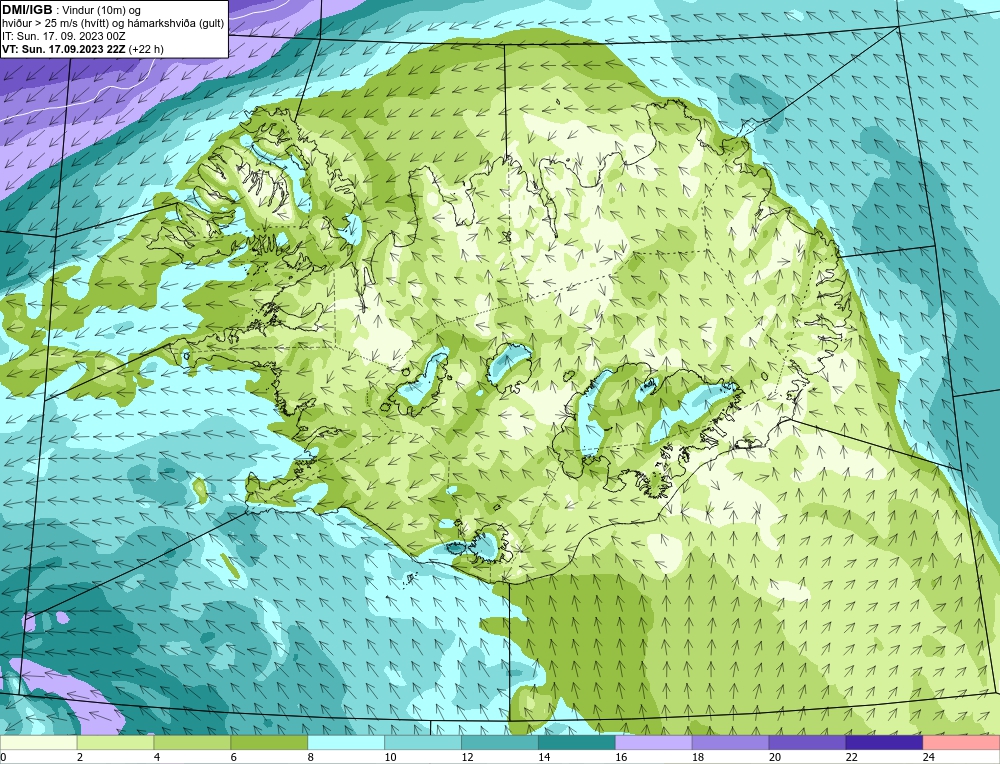Viewport: 1000px width, 764px height.
Task: Select the legend value '20'
Action: (x=775, y=757)
